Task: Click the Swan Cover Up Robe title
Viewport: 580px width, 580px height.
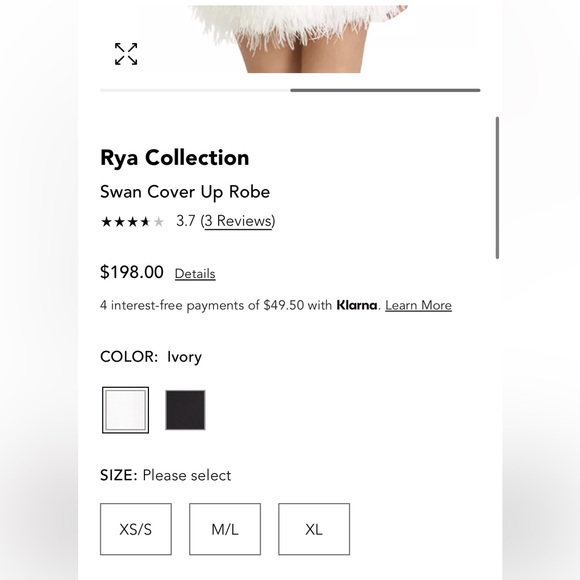Action: [x=185, y=192]
